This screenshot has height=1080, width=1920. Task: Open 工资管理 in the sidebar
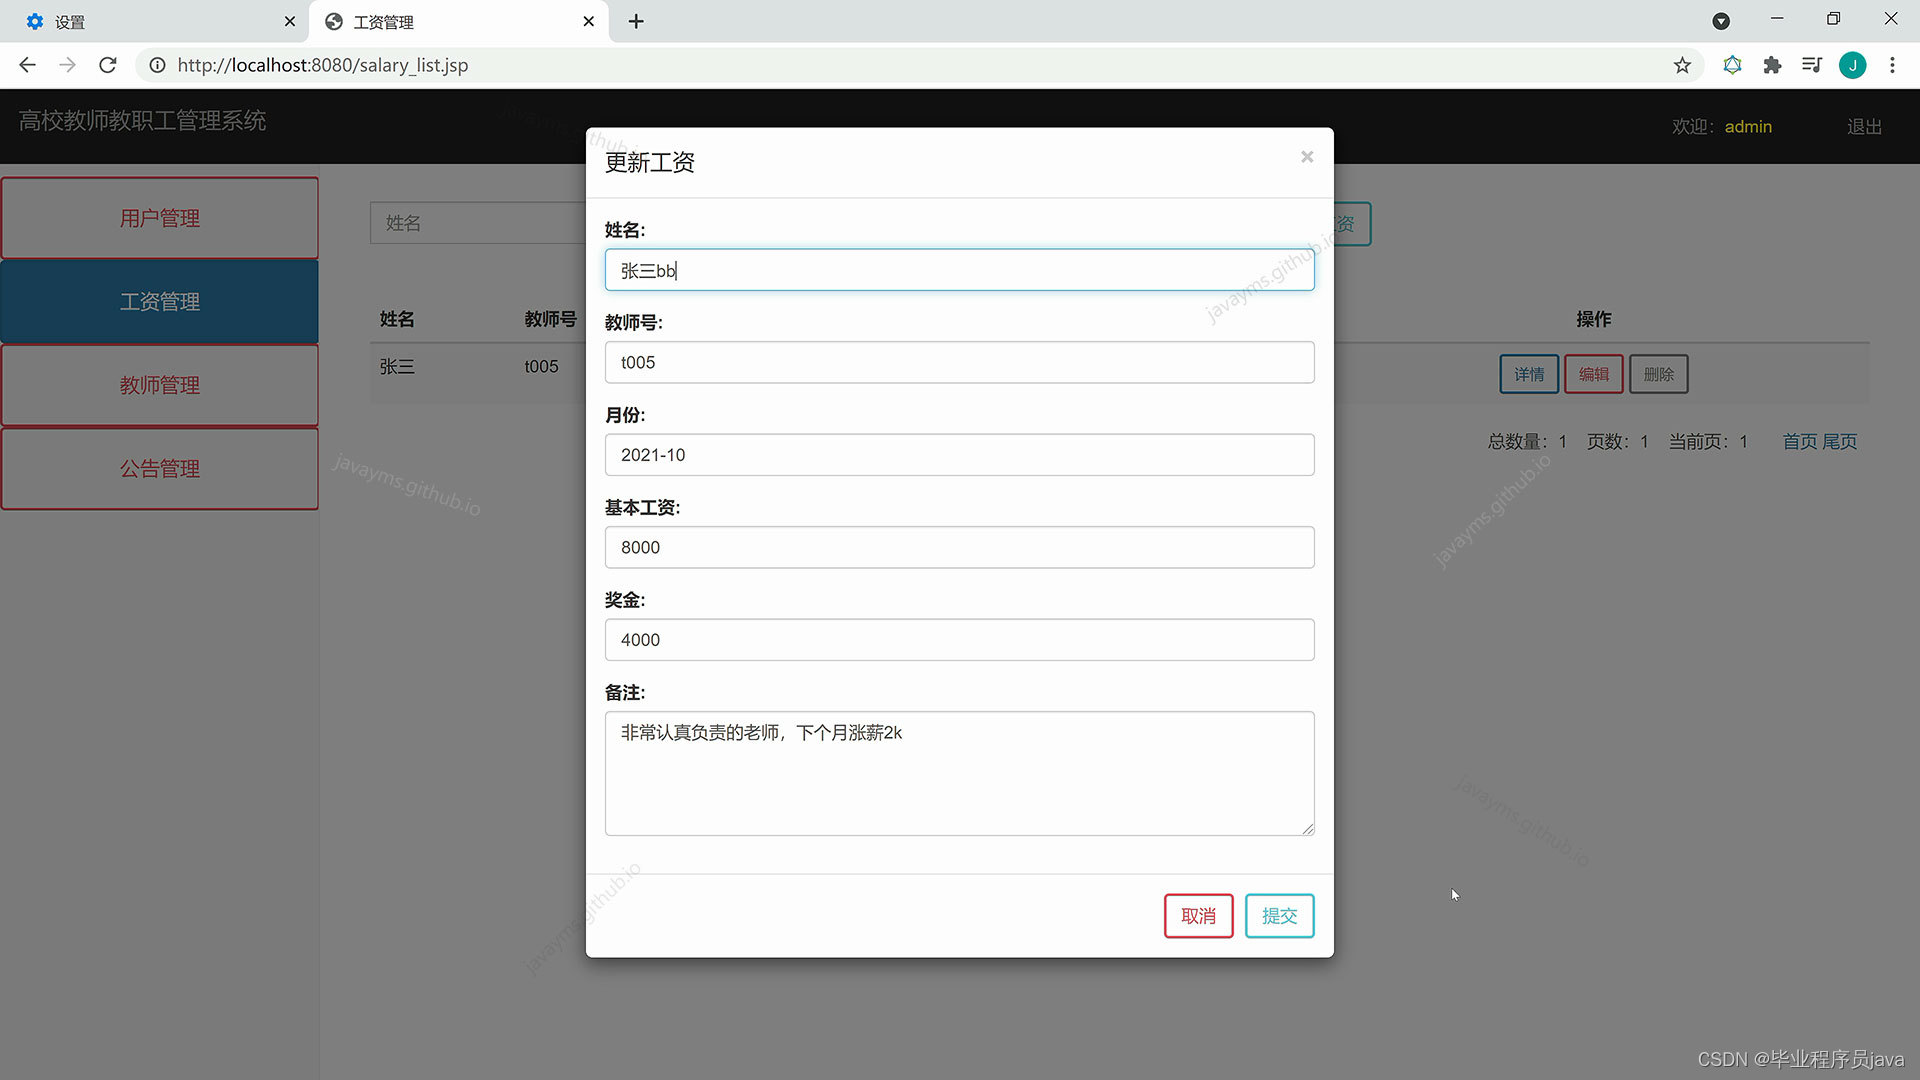click(x=160, y=302)
